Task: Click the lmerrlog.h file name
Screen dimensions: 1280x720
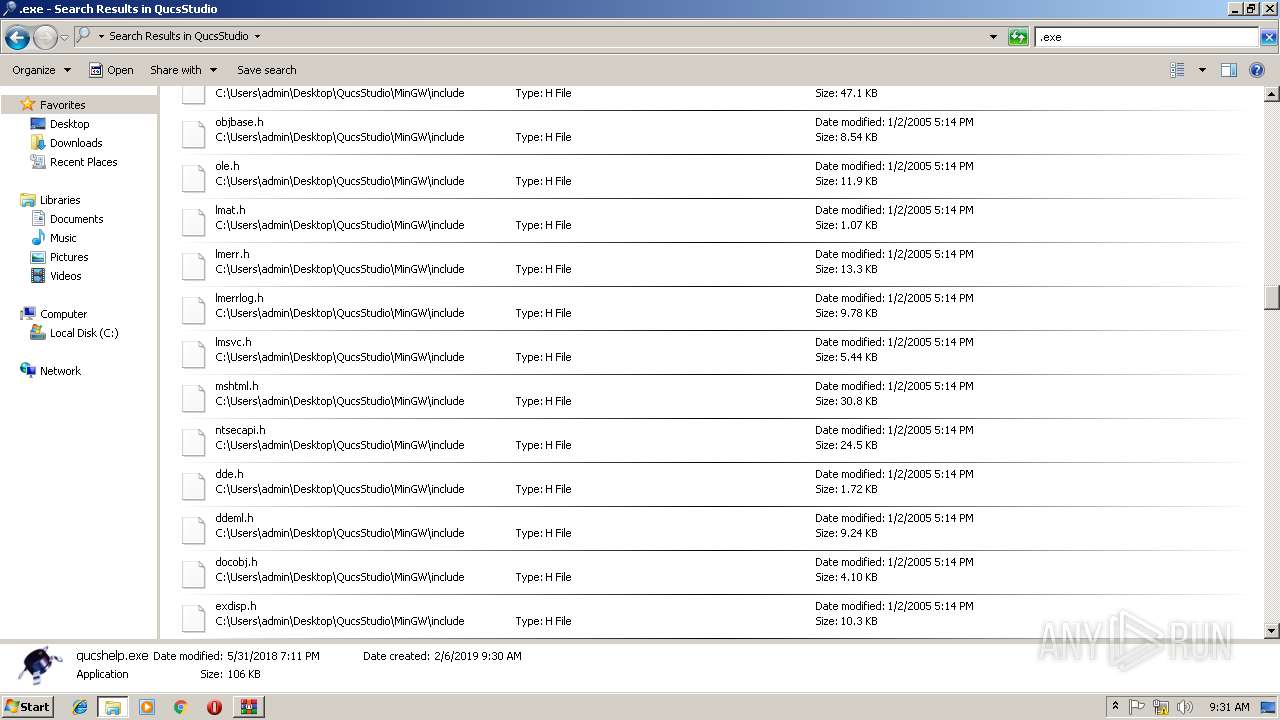Action: coord(239,298)
